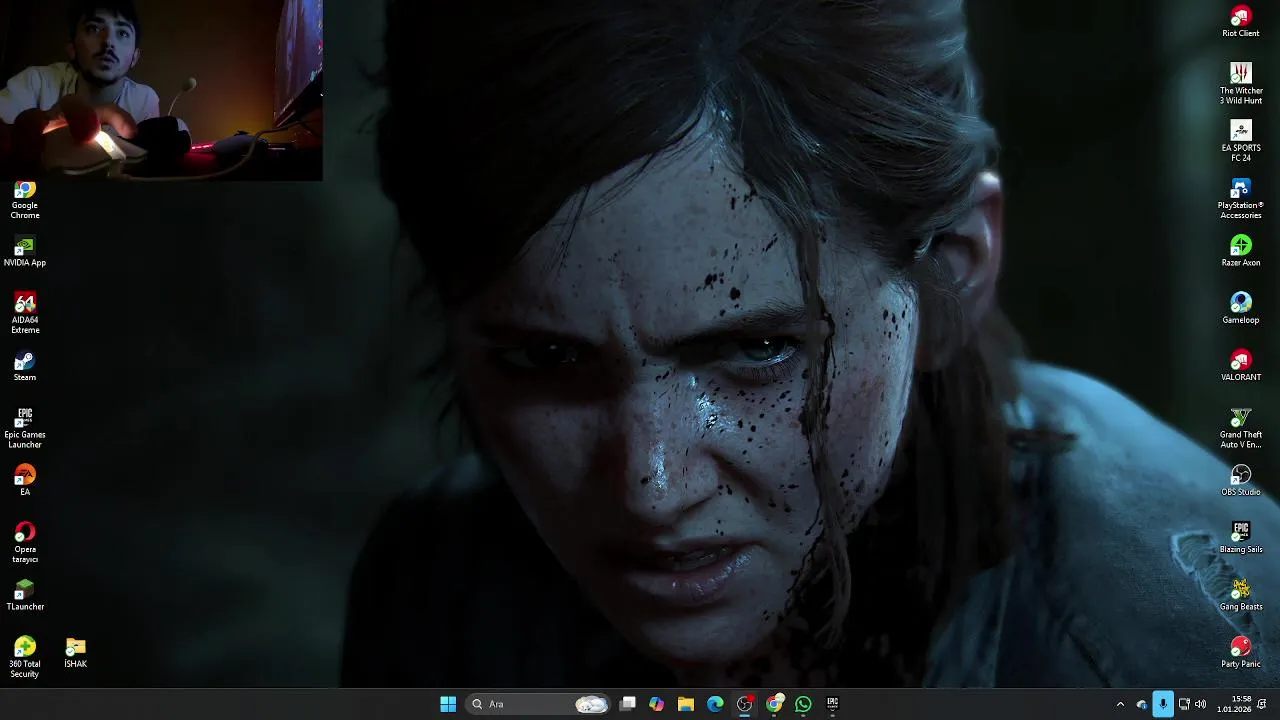Select the Riot Client desktop icon
The height and width of the screenshot is (720, 1280).
[x=1241, y=22]
